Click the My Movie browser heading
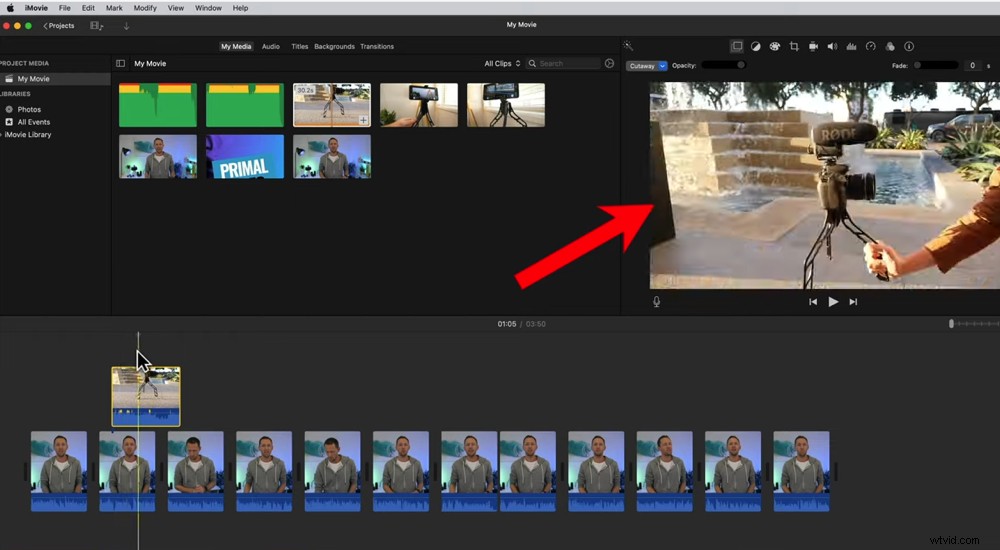The width and height of the screenshot is (1000, 550). 150,63
